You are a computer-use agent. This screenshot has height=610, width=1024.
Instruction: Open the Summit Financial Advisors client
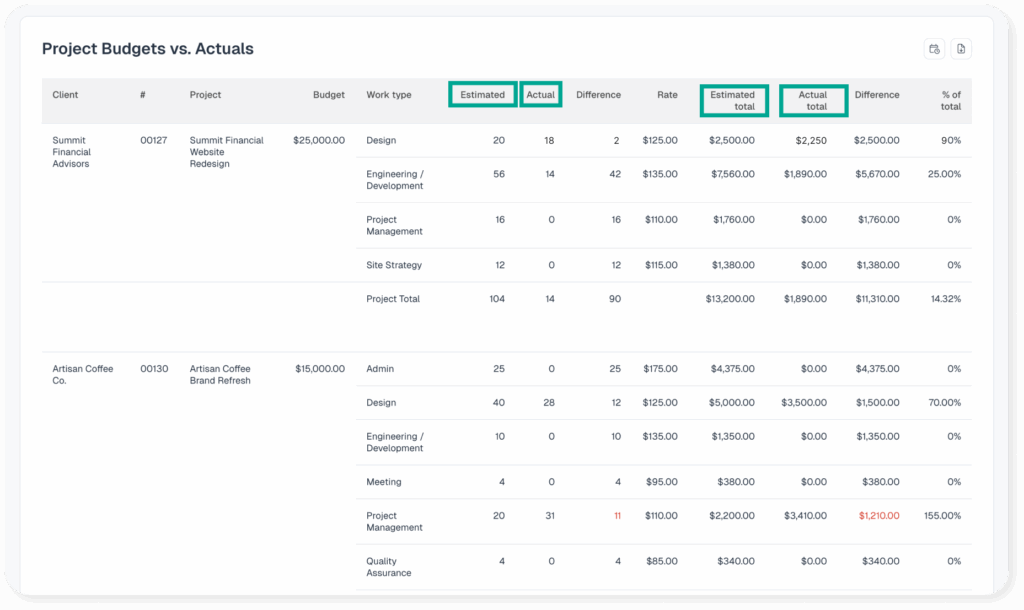pyautogui.click(x=71, y=152)
